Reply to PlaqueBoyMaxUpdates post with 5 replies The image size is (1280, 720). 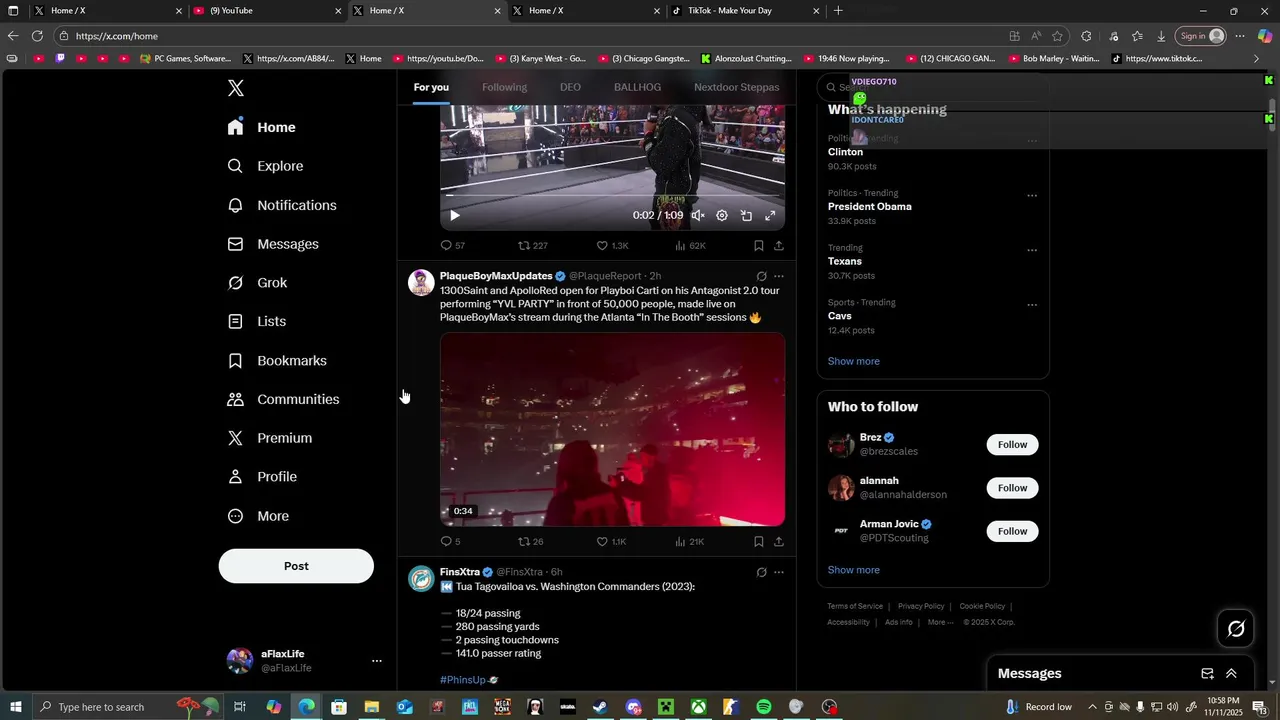[450, 542]
